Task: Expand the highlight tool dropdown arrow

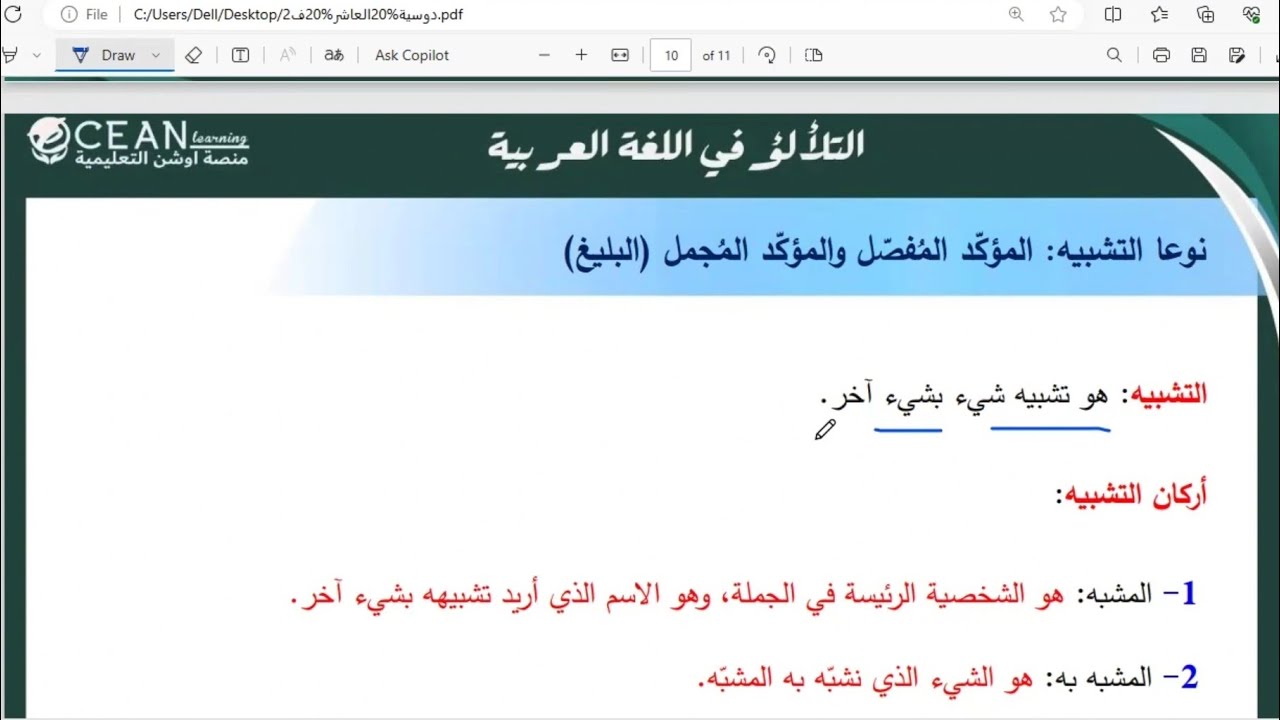Action: [37, 55]
